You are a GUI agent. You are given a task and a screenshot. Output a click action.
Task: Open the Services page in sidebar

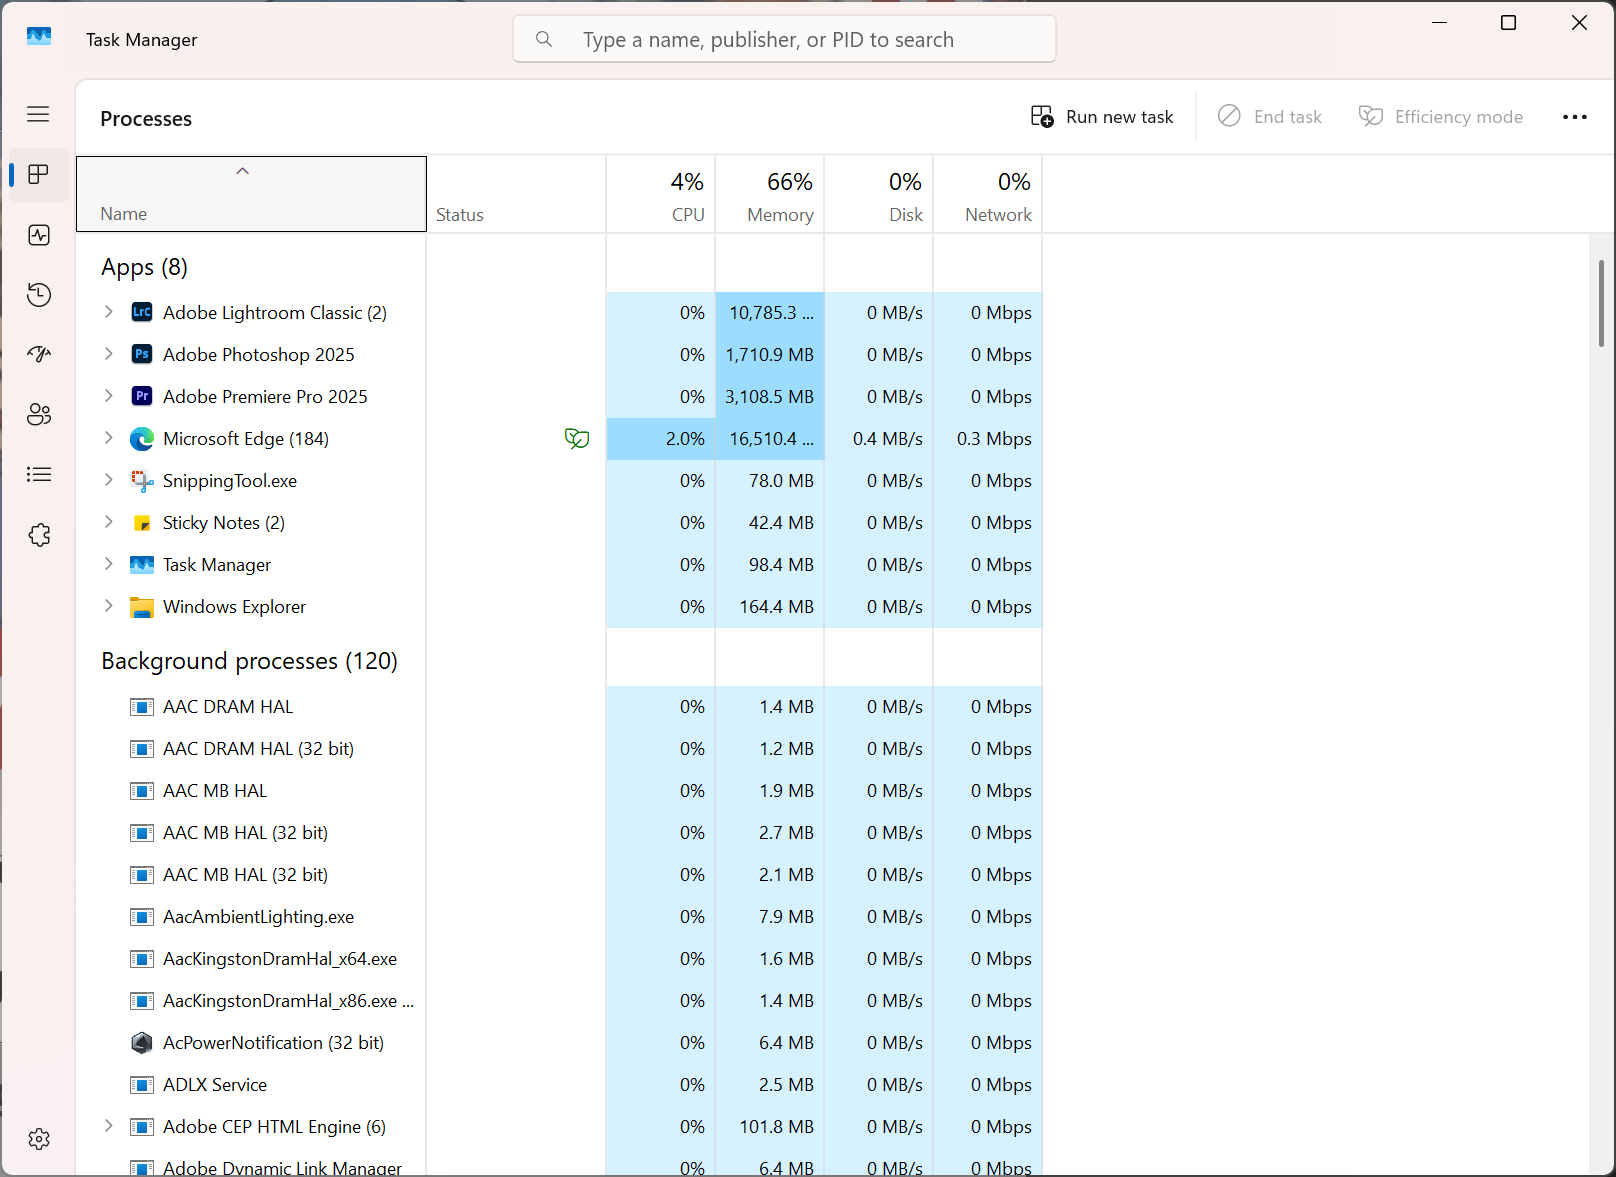[39, 535]
